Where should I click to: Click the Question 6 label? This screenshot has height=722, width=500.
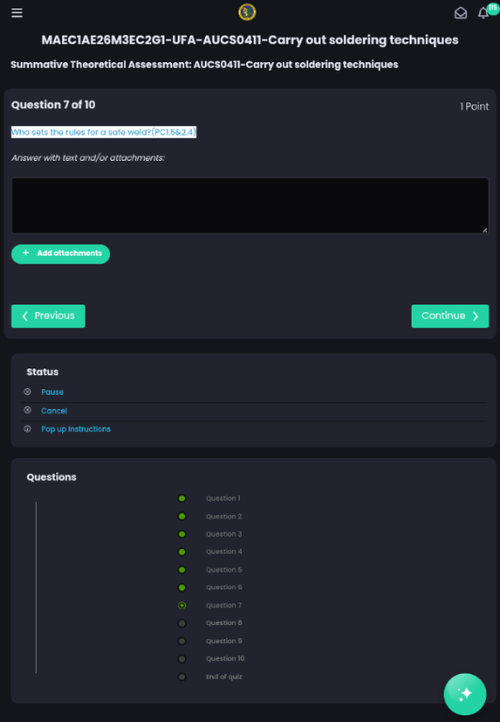pyautogui.click(x=224, y=587)
